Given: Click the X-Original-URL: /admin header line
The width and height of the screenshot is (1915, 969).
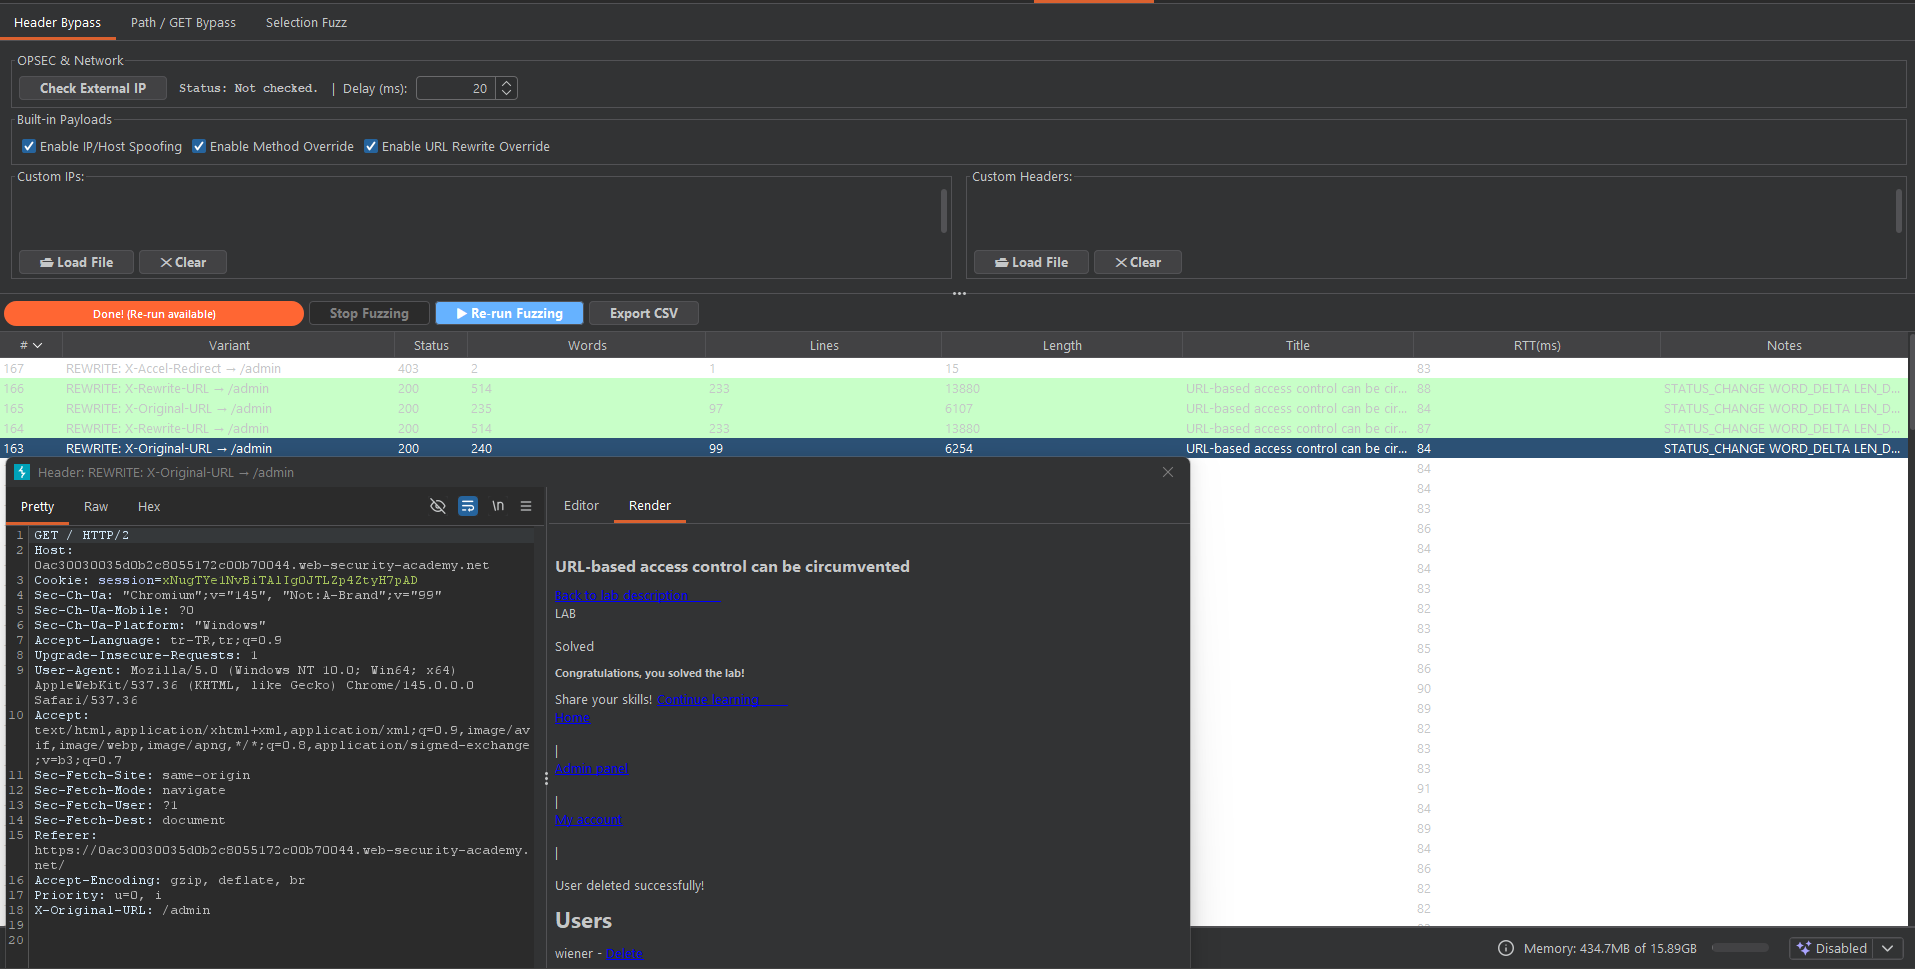Looking at the screenshot, I should coord(122,910).
